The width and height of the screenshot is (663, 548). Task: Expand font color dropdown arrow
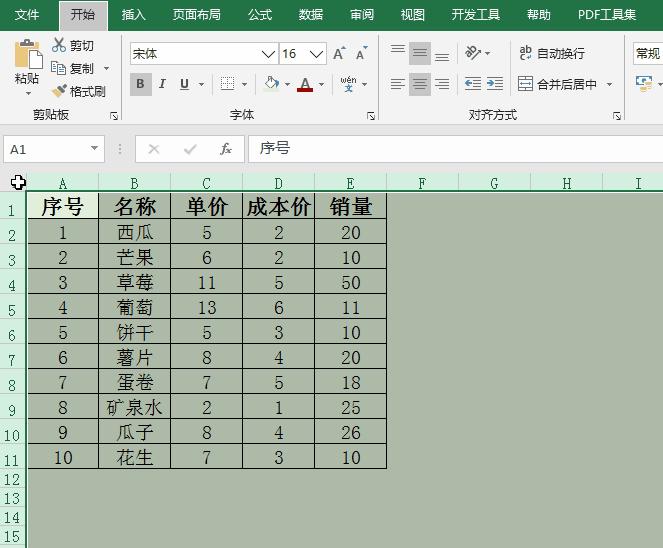click(321, 84)
